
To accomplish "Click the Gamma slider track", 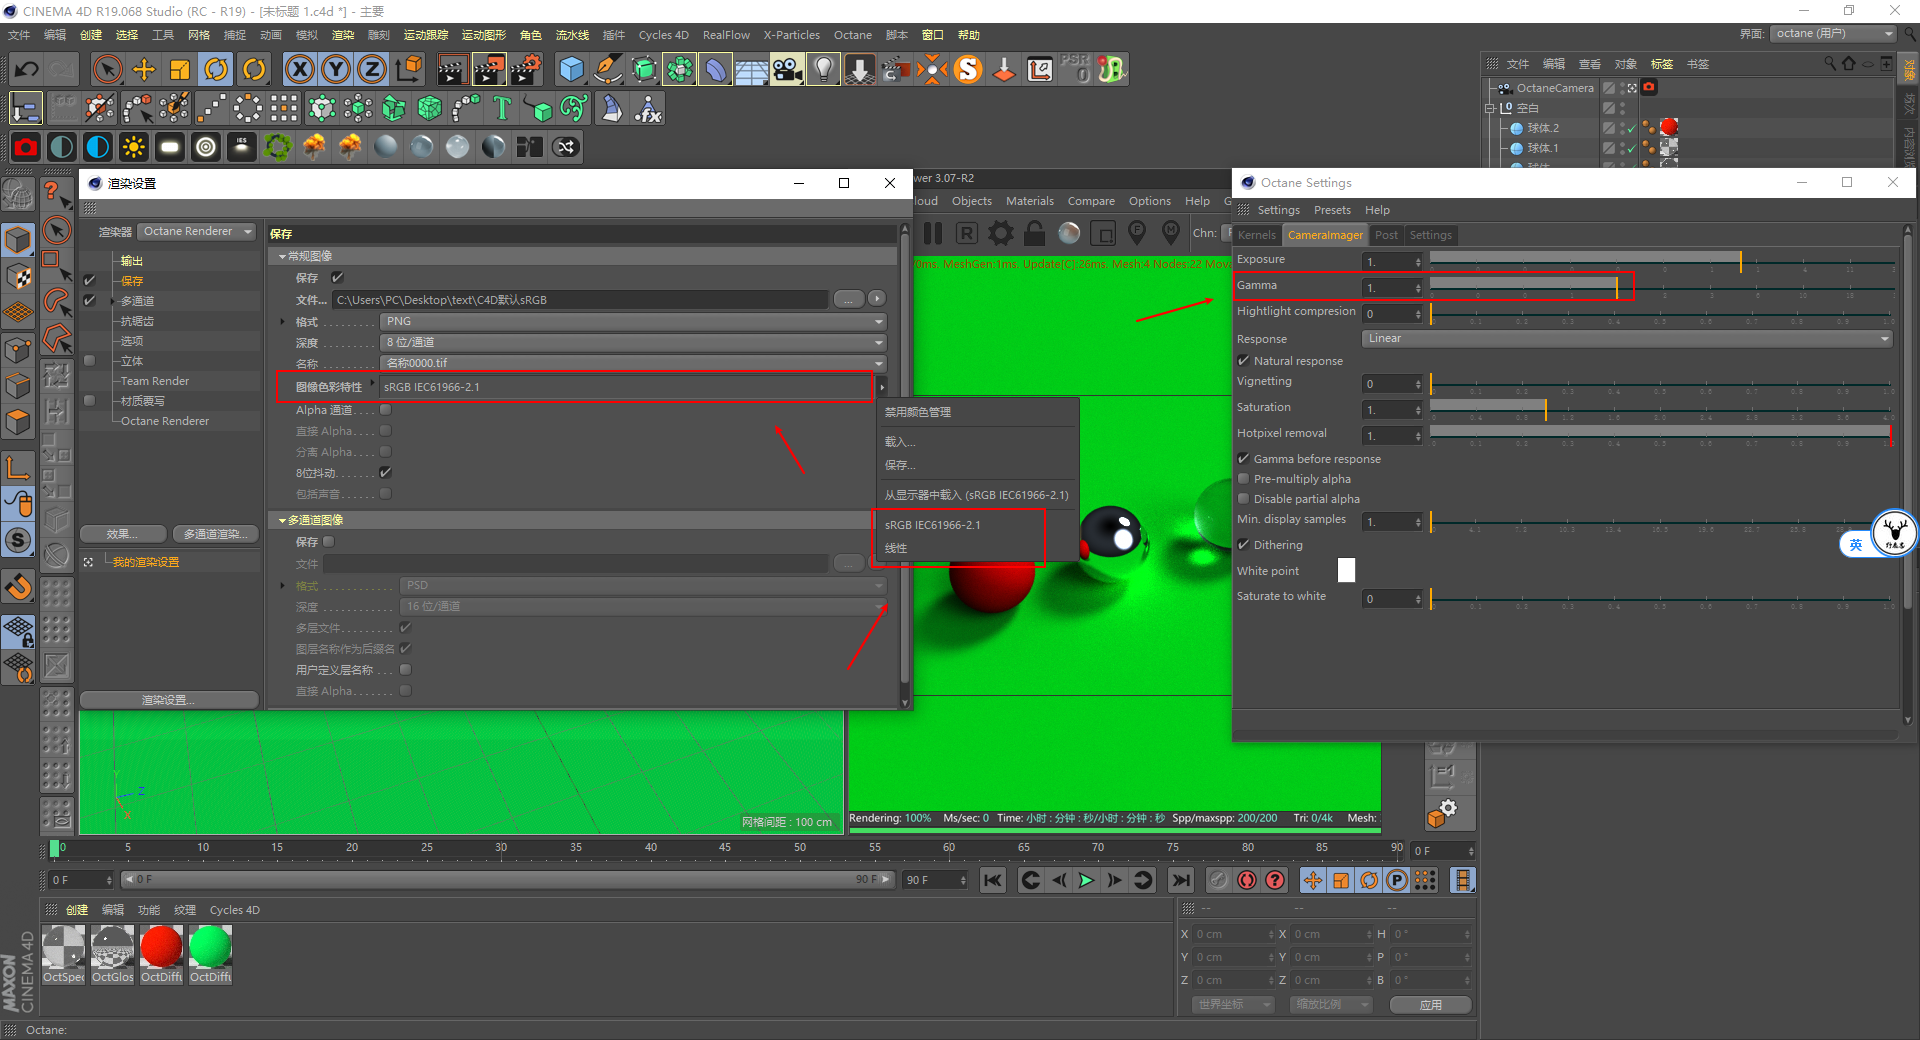I will (1660, 285).
